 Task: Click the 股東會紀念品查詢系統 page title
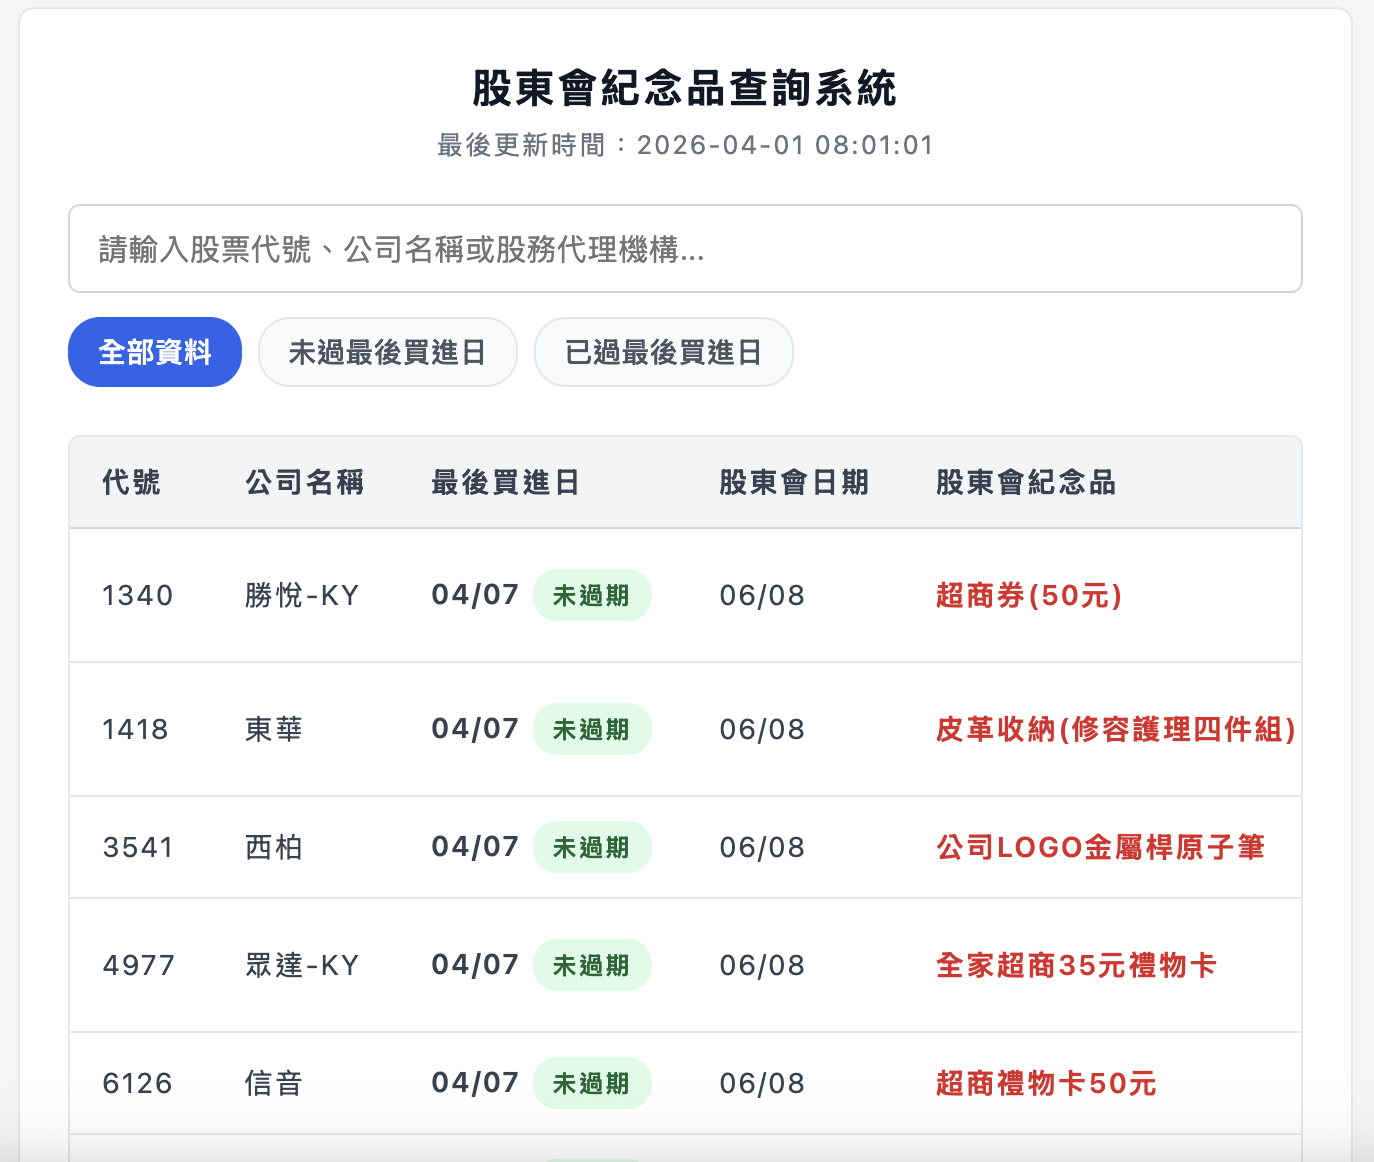coord(685,89)
